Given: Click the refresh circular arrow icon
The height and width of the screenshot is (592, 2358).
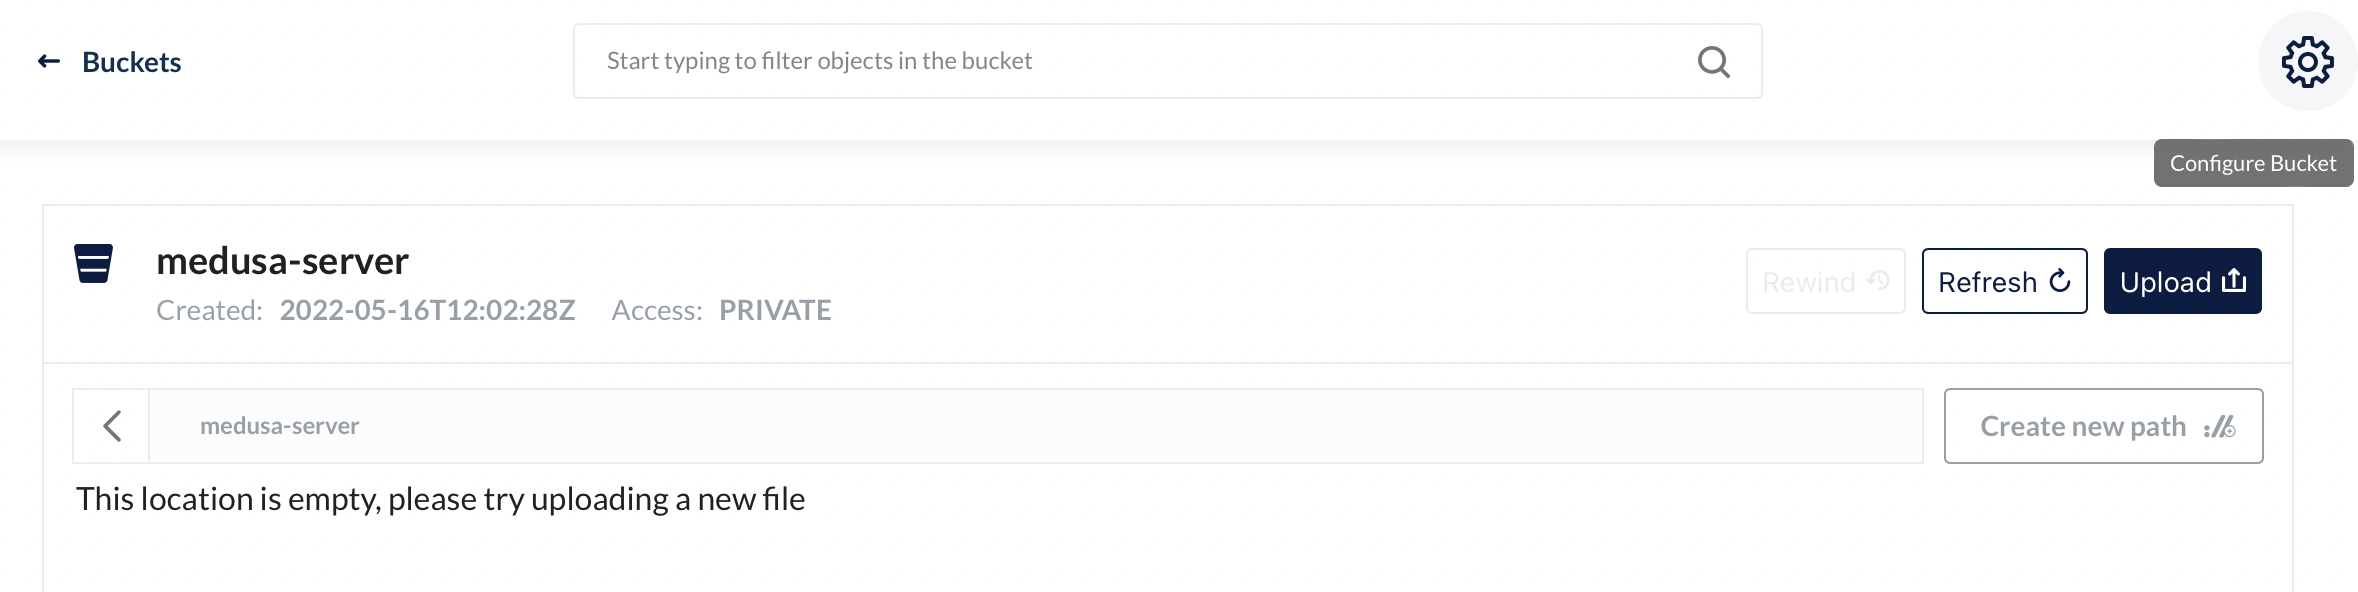Looking at the screenshot, I should point(2059,281).
